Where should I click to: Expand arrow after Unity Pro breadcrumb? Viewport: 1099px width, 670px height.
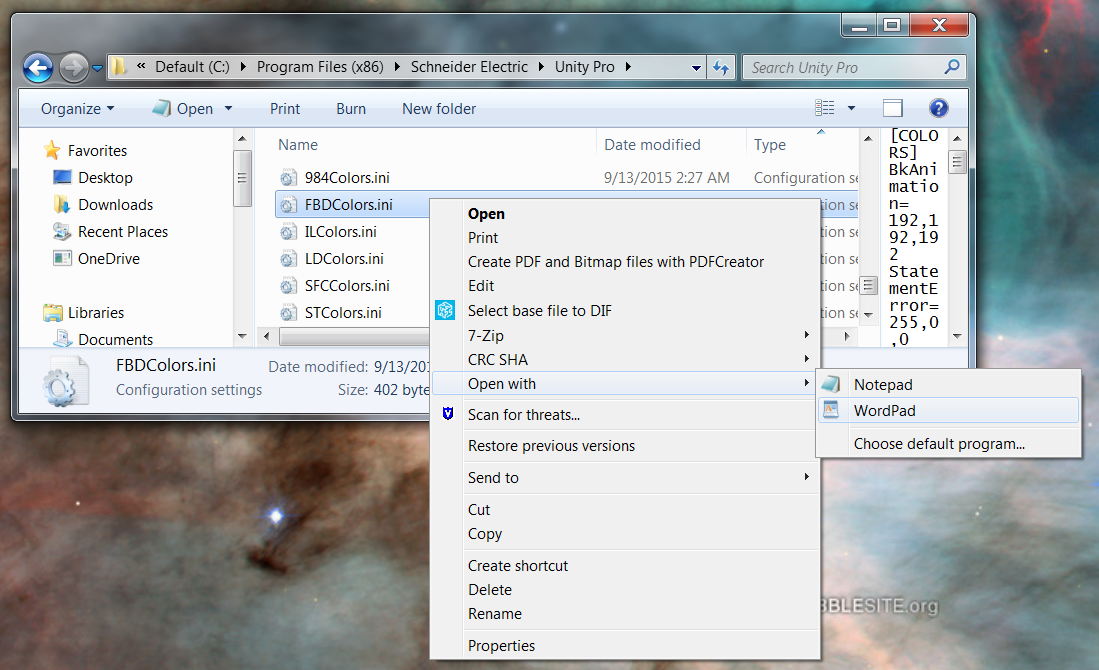click(x=628, y=67)
